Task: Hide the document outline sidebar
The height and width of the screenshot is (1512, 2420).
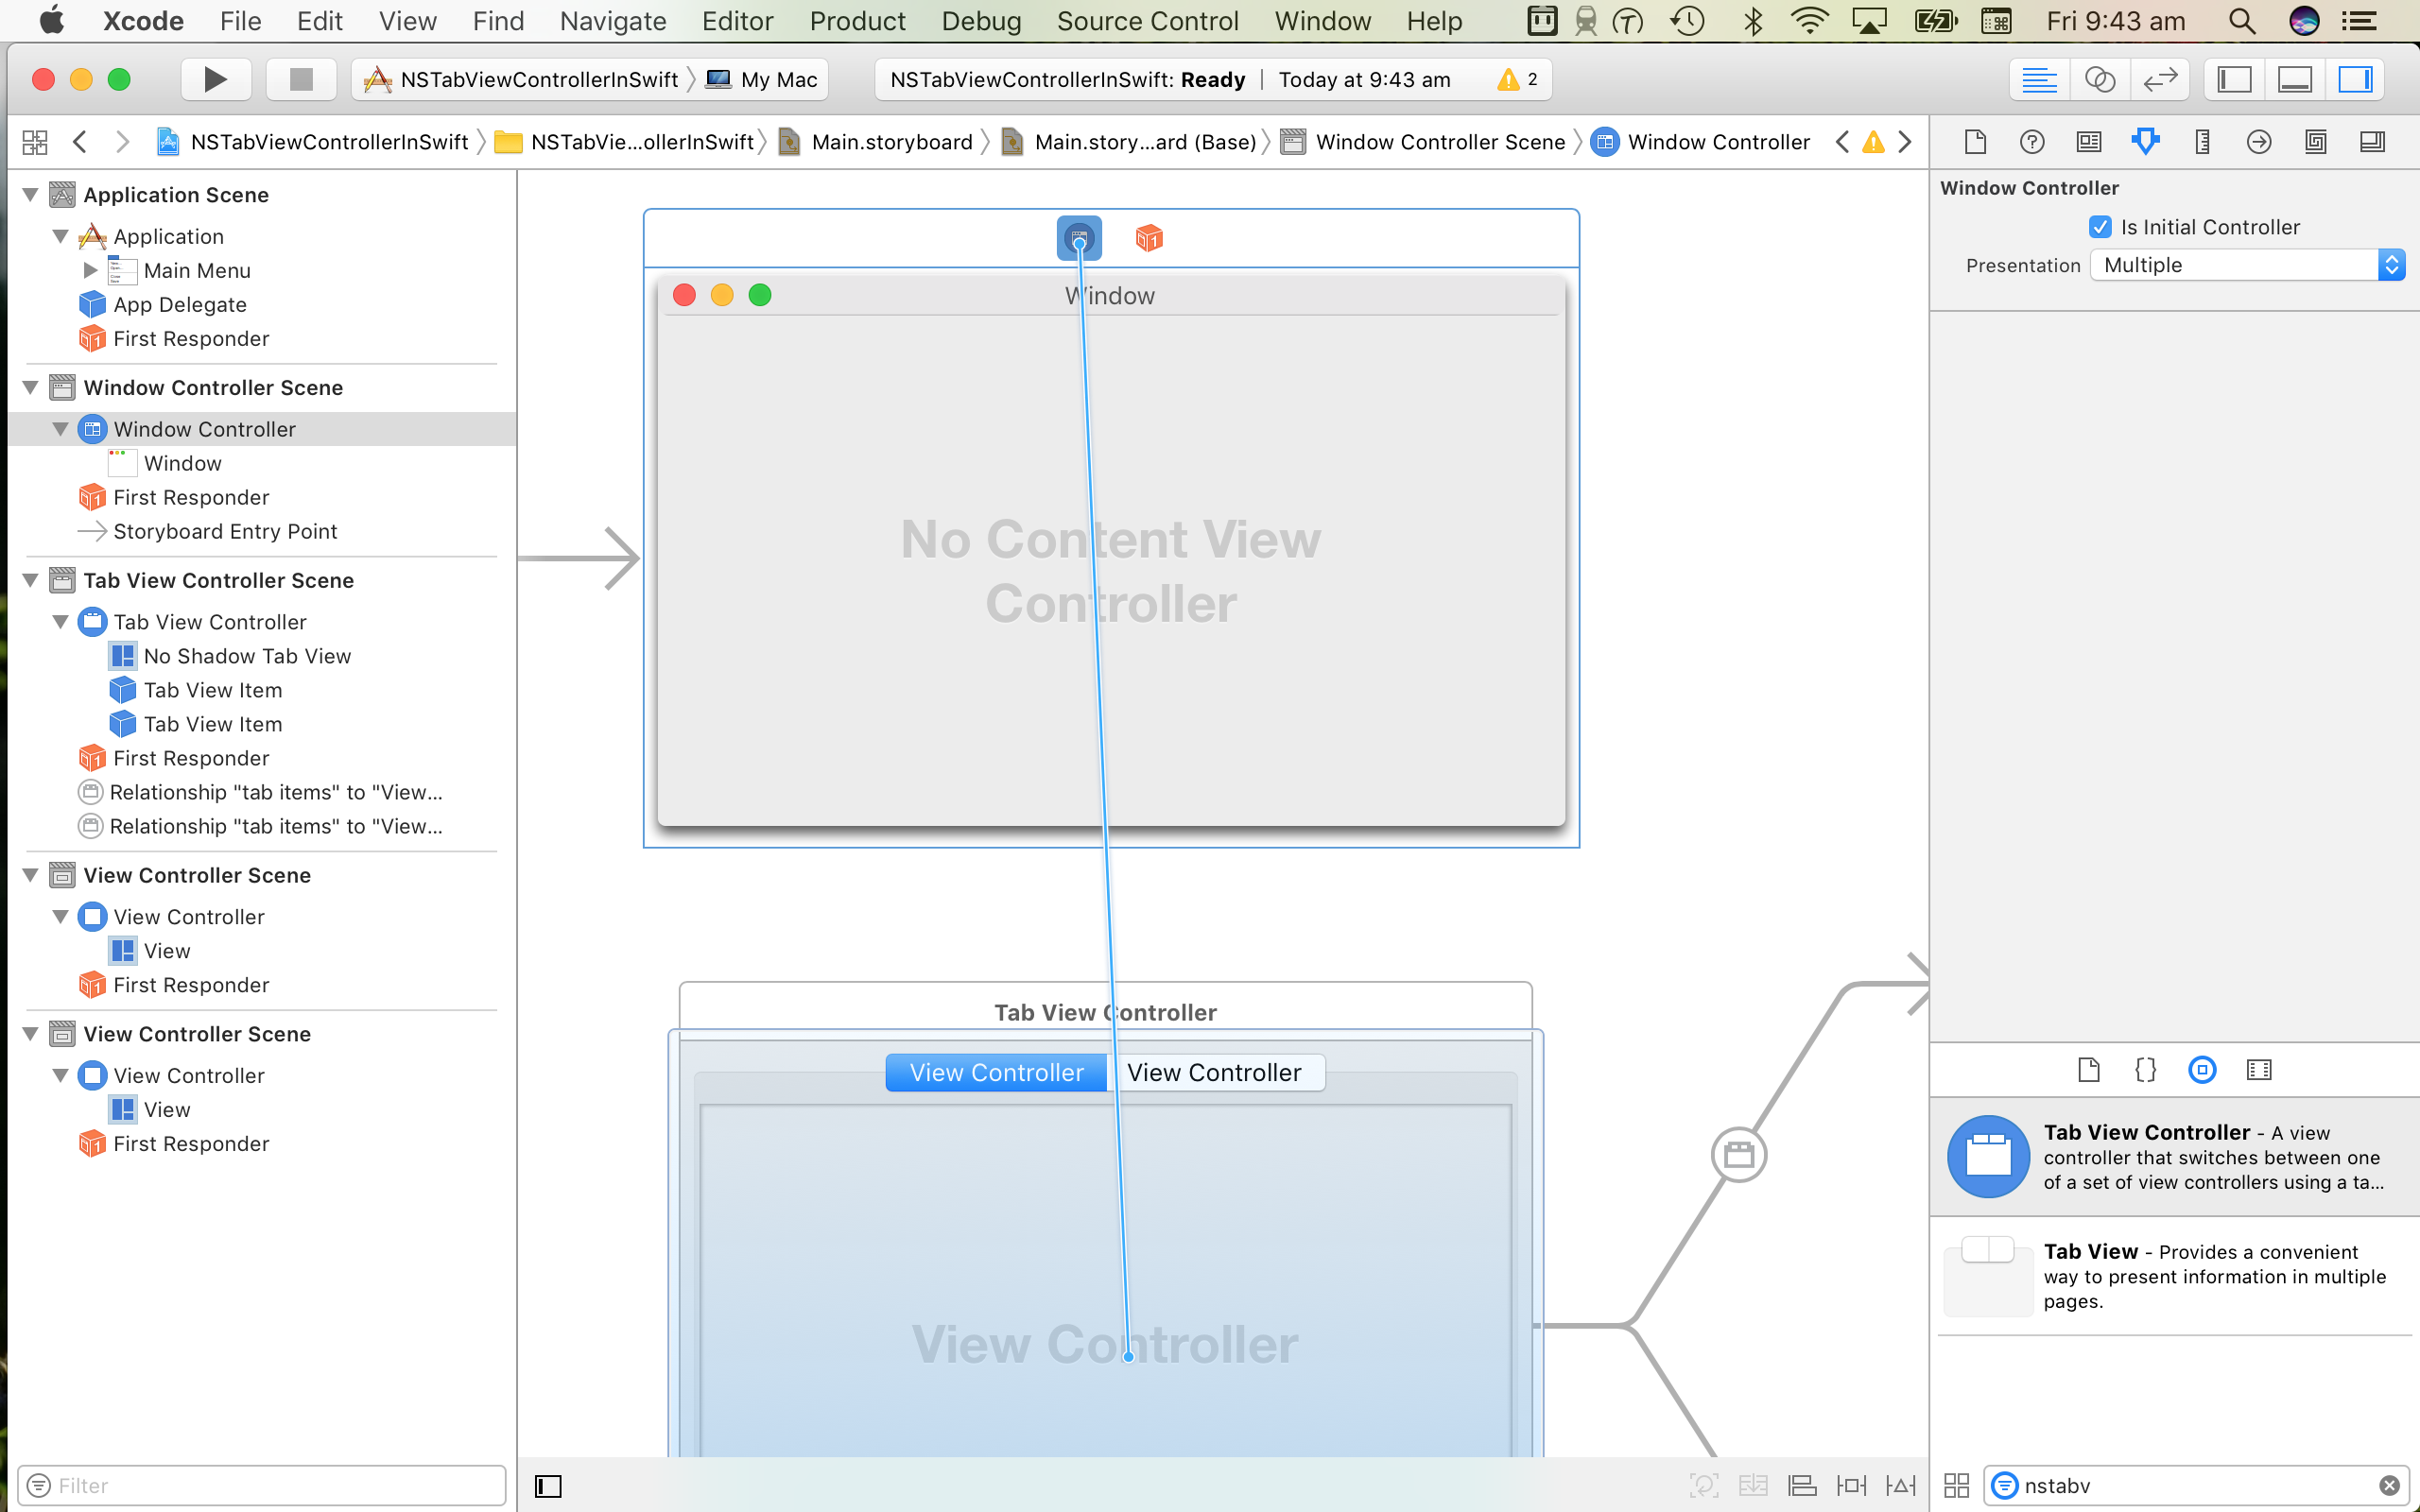Action: tap(548, 1486)
